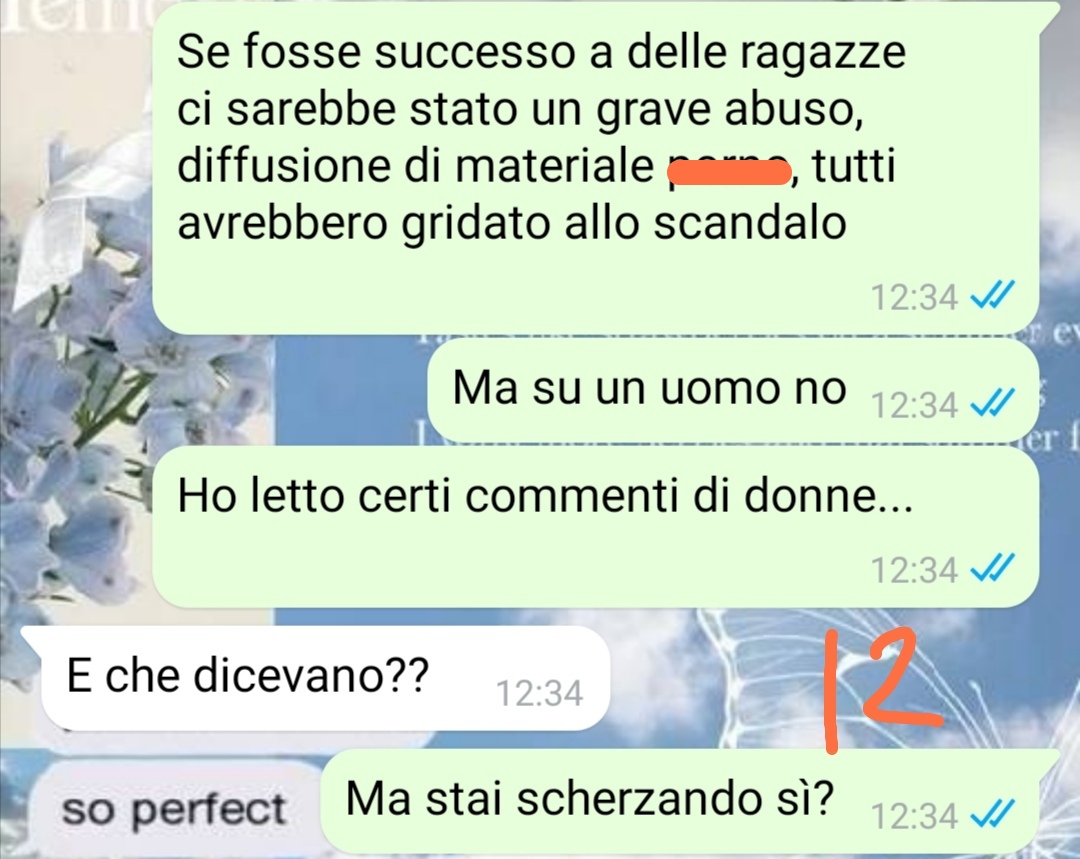The image size is (1080, 859).
Task: Click the blue double-check on the first message
Action: pos(992,296)
